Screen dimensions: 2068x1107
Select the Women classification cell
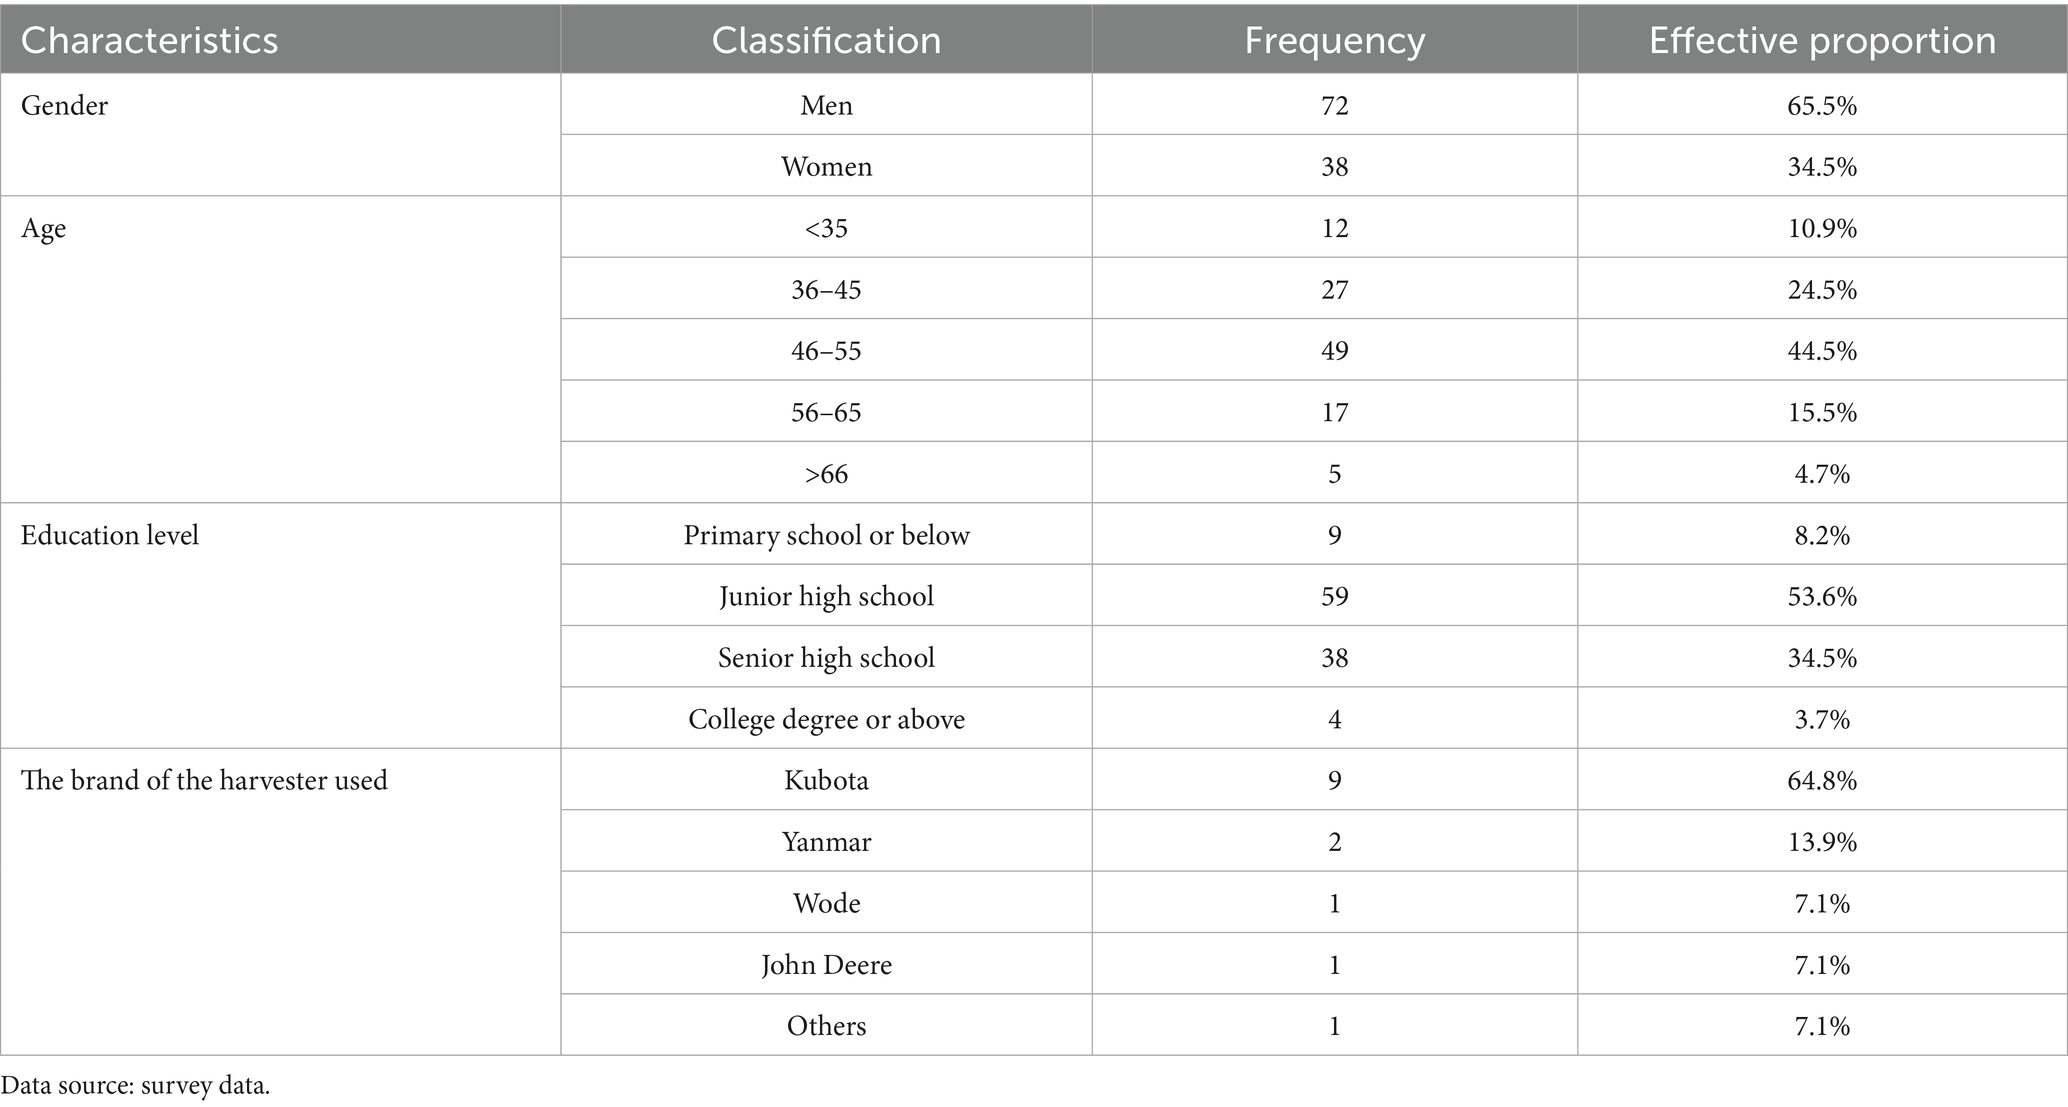click(826, 166)
